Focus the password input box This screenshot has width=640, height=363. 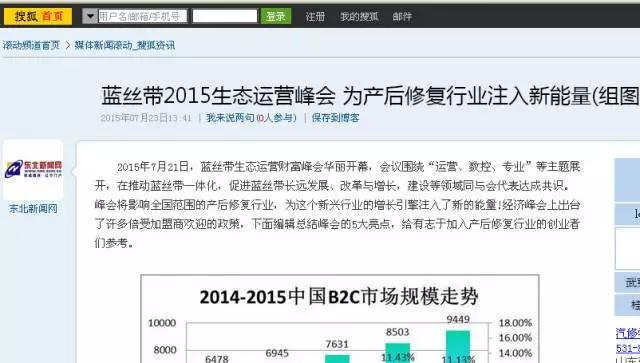point(225,16)
